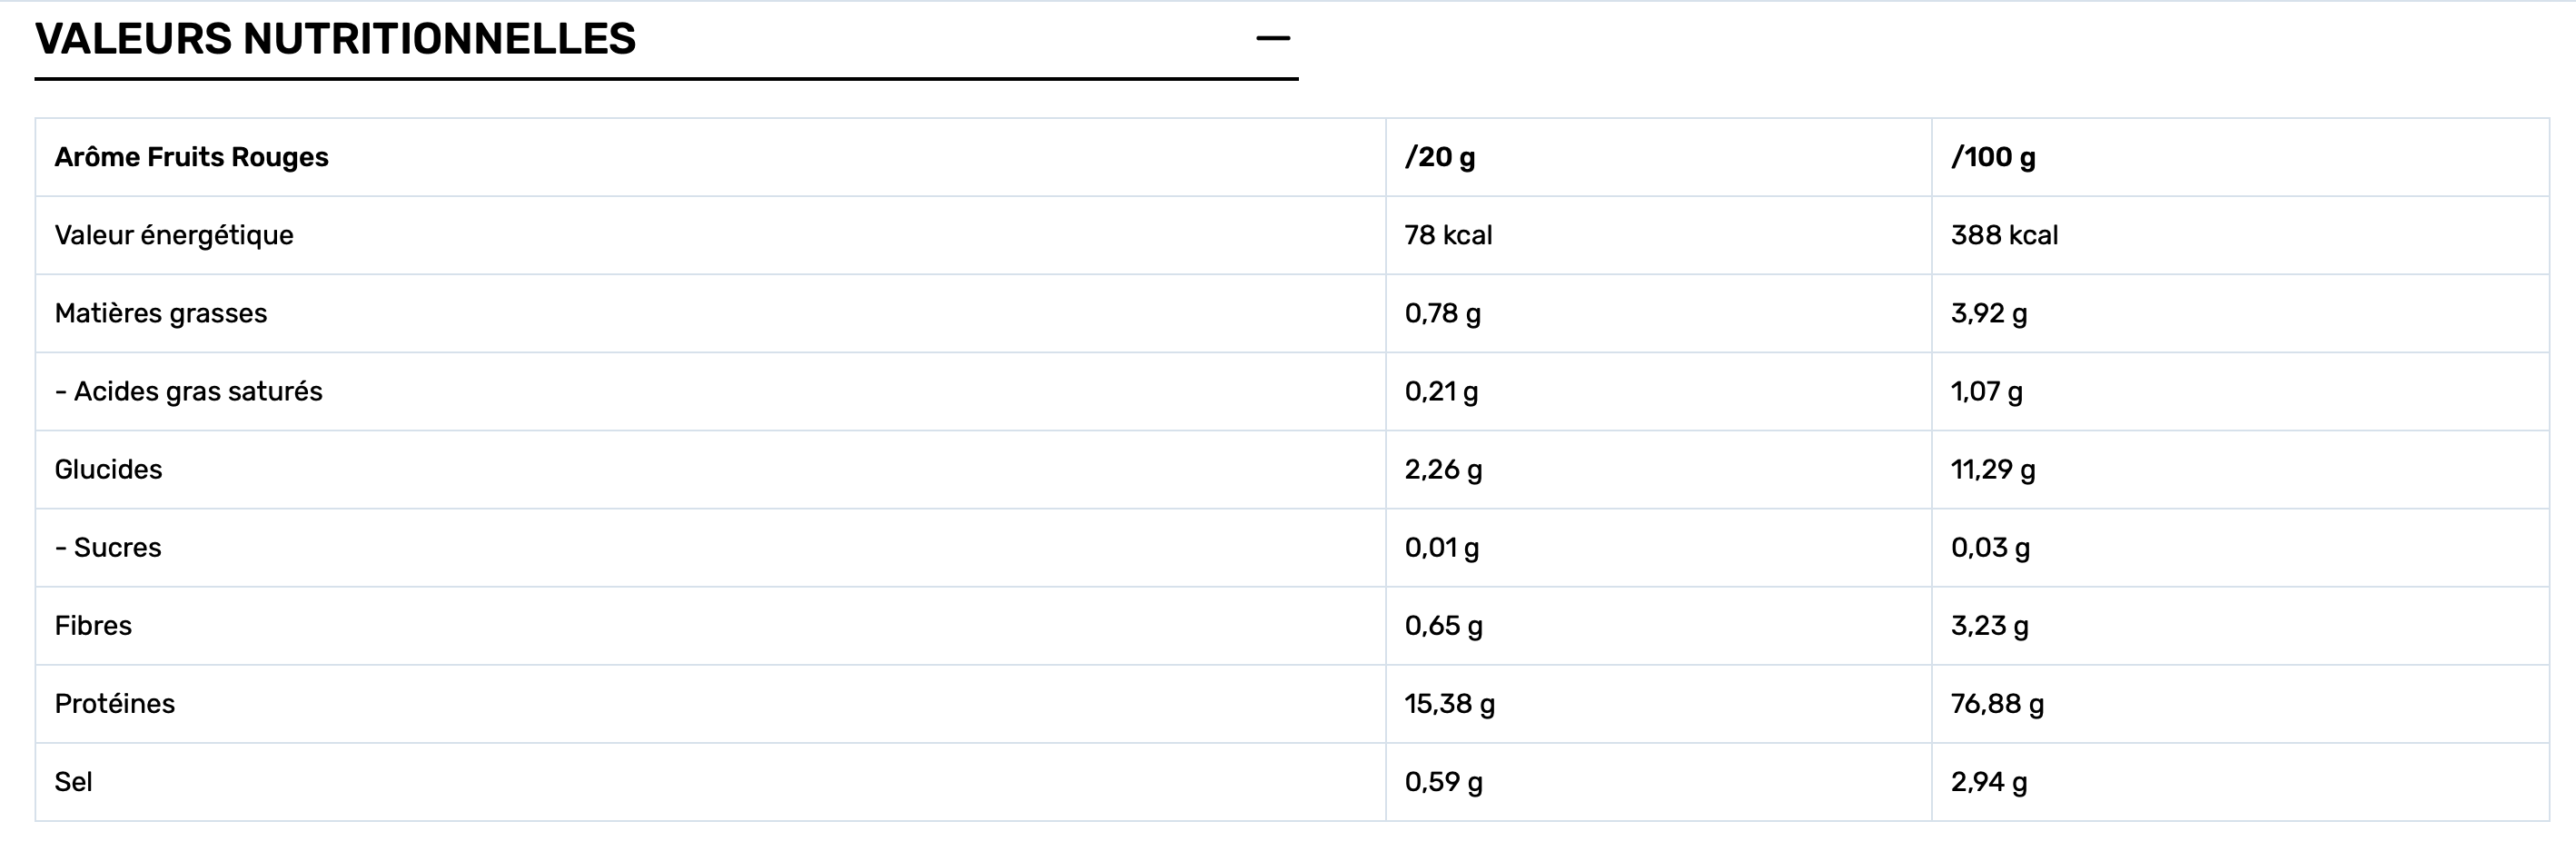The height and width of the screenshot is (861, 2576).
Task: Click the 0,01 g sugar value
Action: tap(1441, 547)
